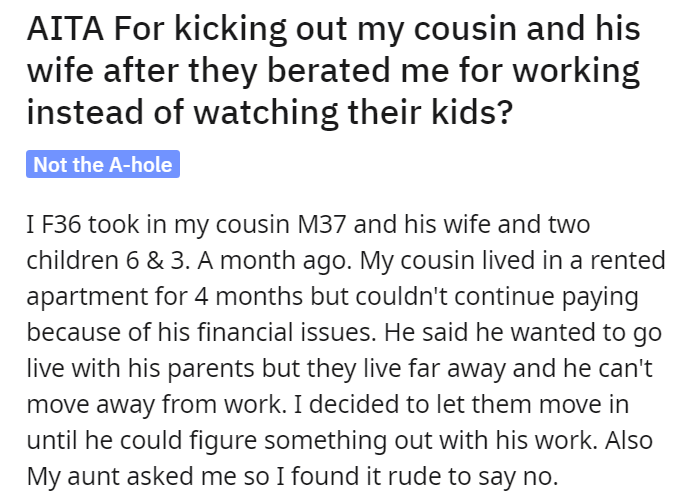
Task: Click the 'Not the A-hole' flair tag
Action: [103, 164]
